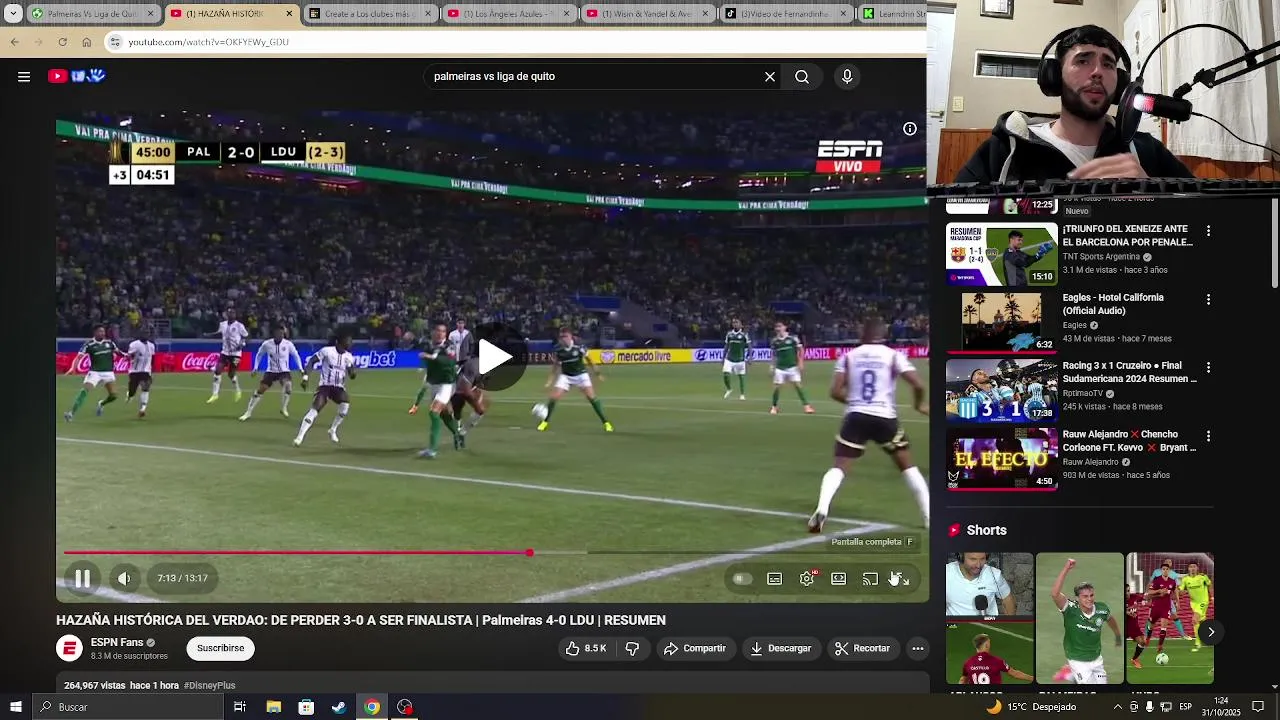Click the browser home icon

point(86,42)
